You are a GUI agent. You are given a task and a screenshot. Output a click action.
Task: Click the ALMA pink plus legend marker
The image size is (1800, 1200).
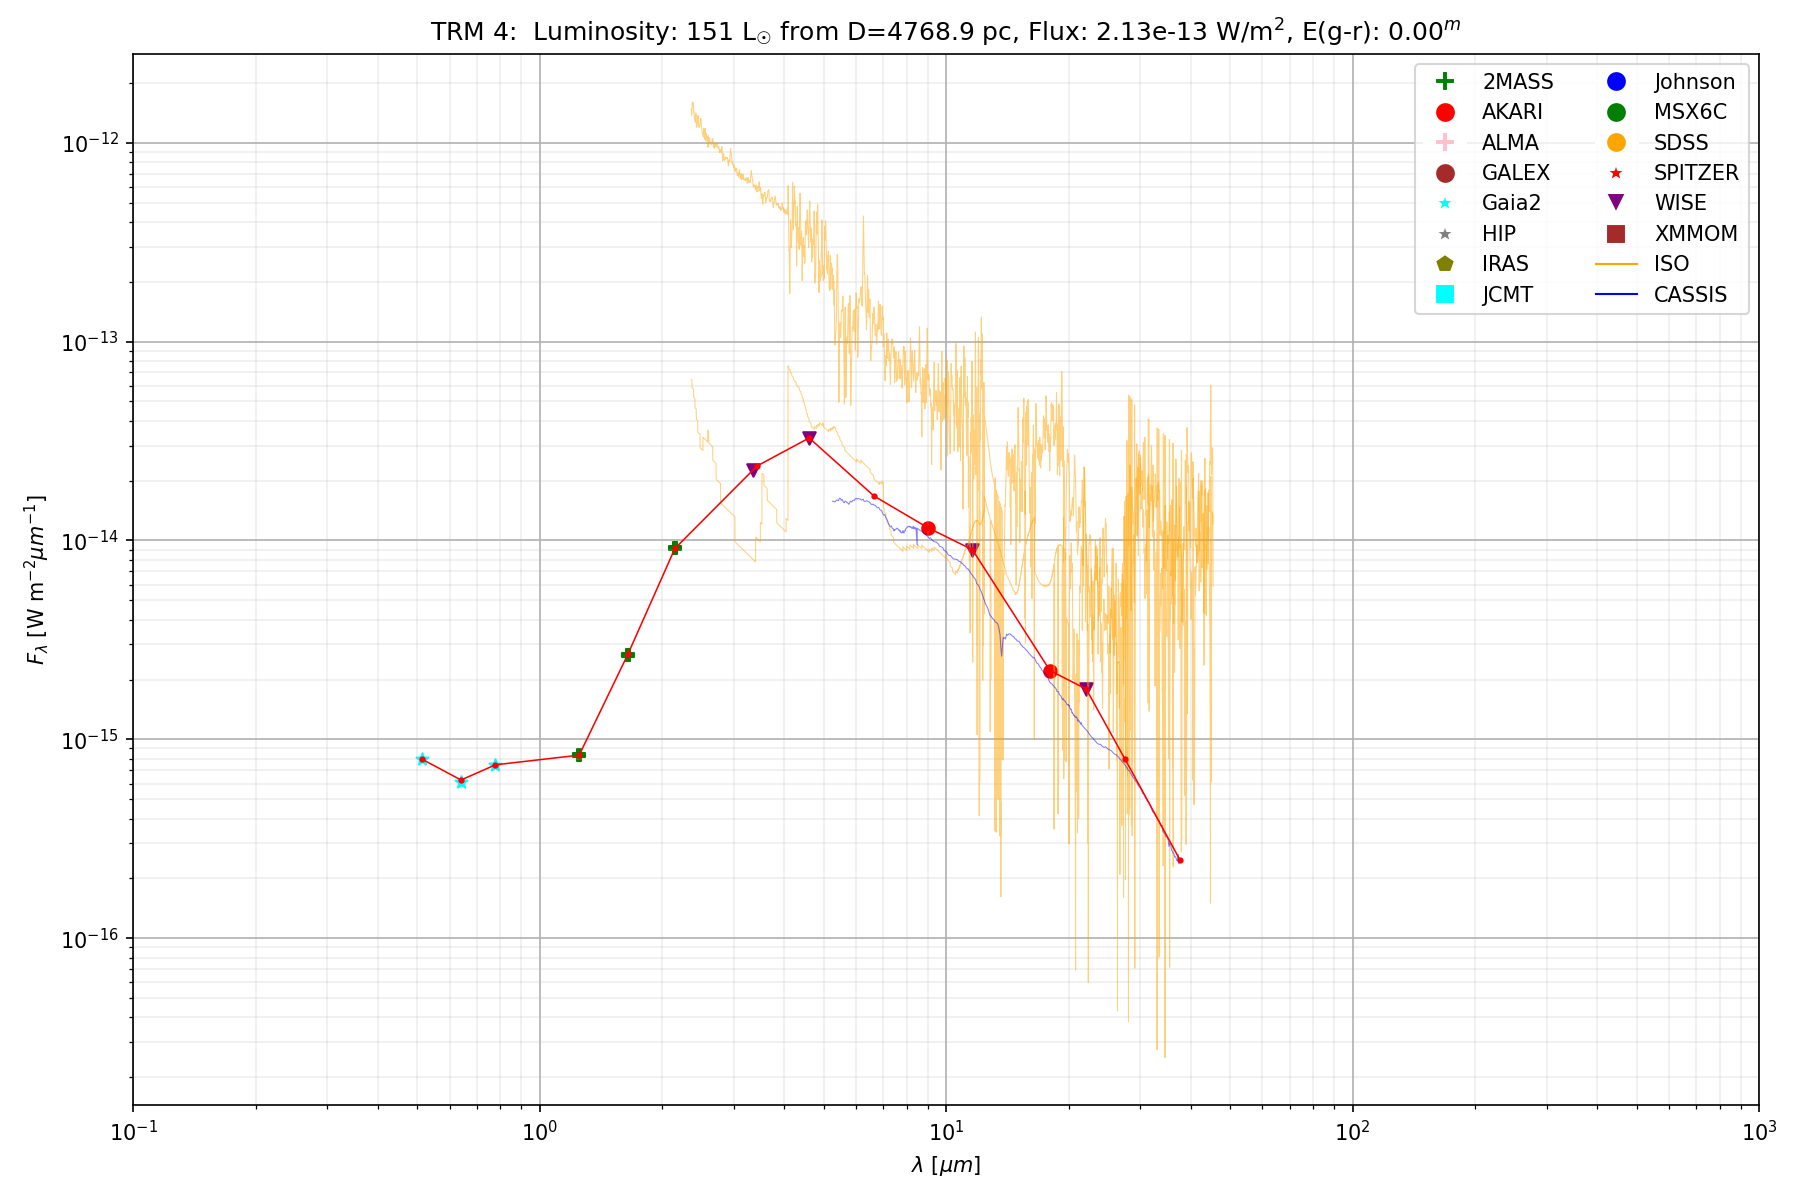1444,143
